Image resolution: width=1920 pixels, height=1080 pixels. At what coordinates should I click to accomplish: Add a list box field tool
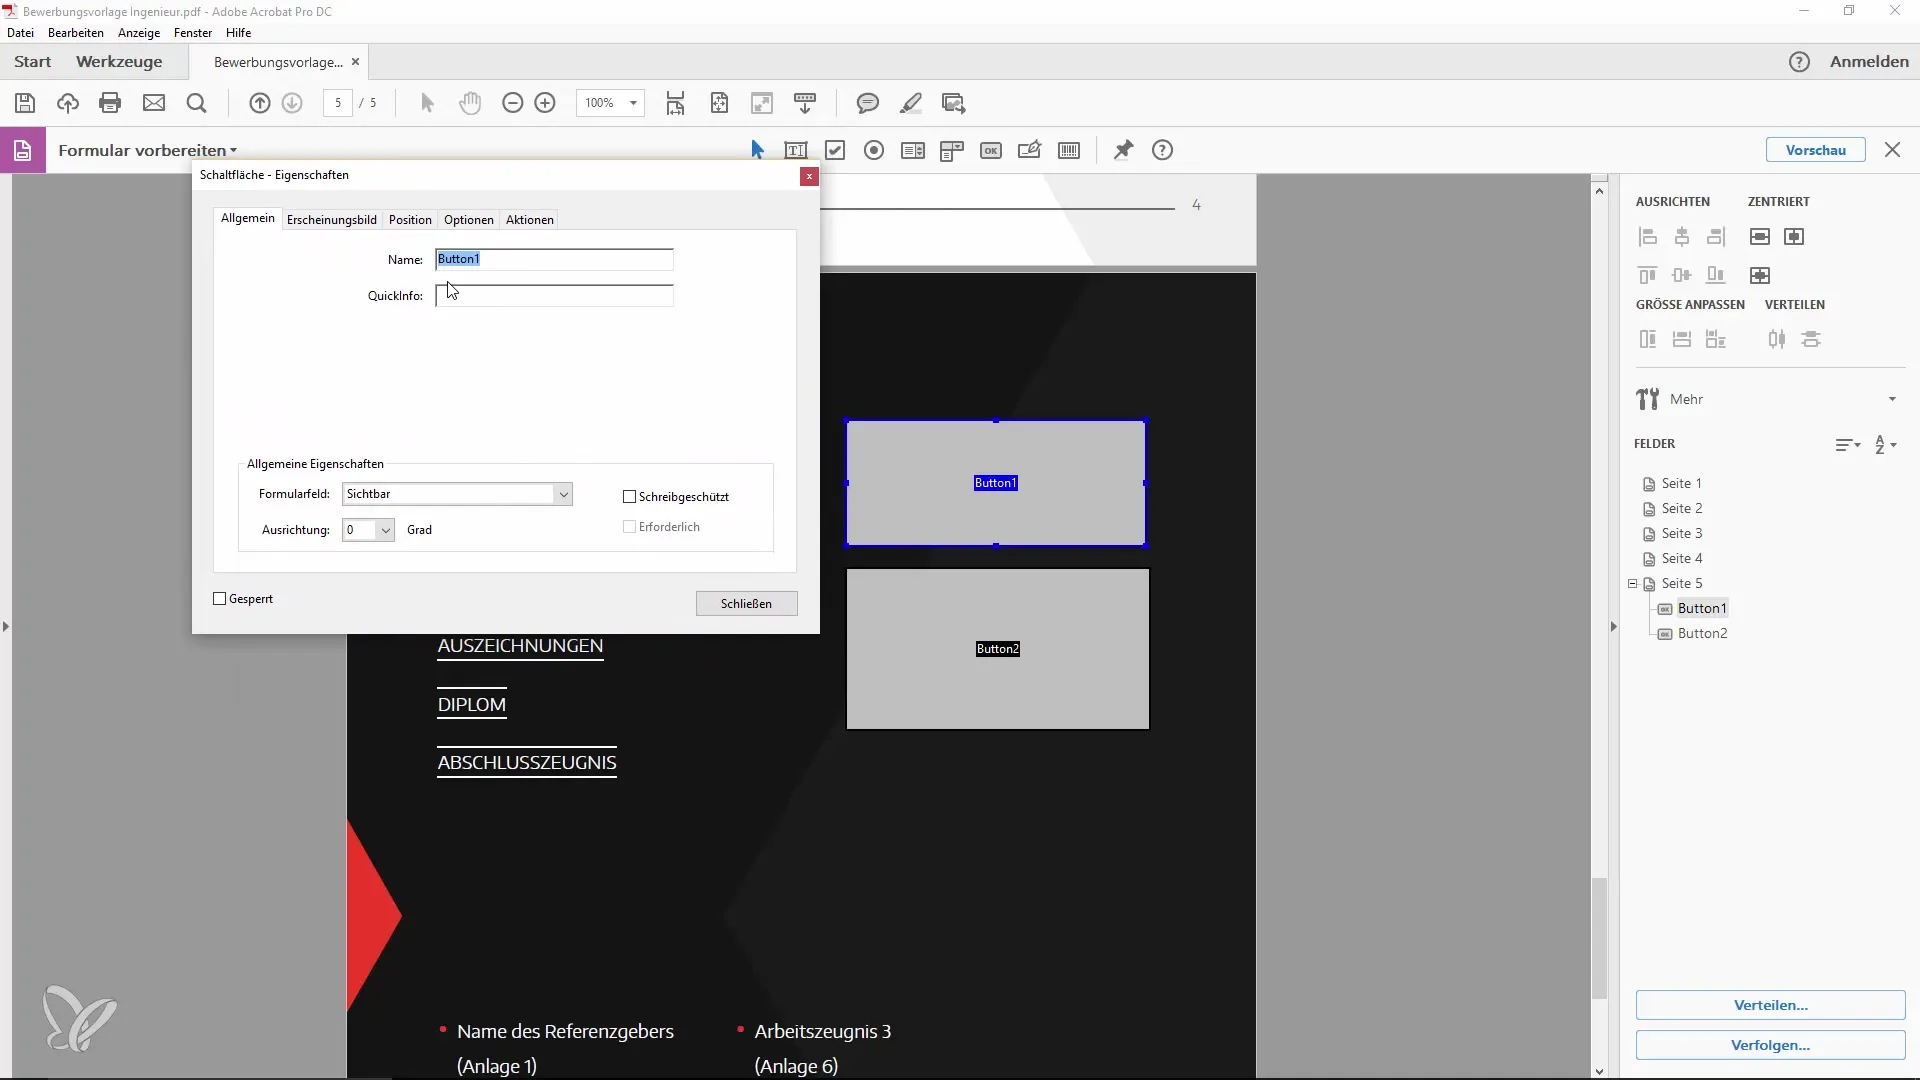pyautogui.click(x=913, y=150)
